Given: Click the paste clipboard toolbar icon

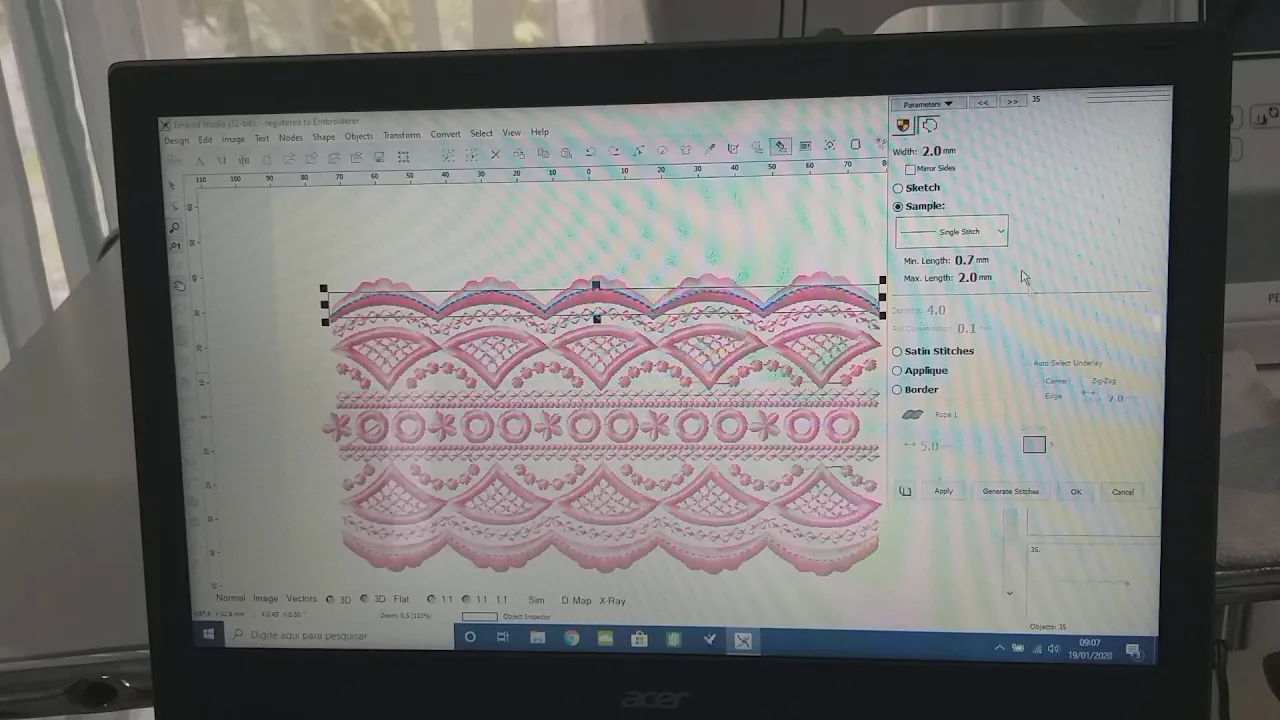Looking at the screenshot, I should pos(566,153).
